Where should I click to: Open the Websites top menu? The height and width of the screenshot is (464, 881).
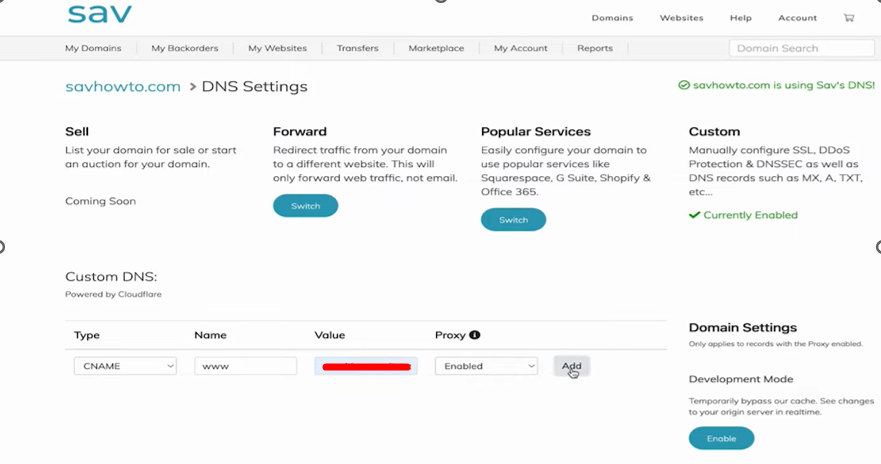pos(681,18)
